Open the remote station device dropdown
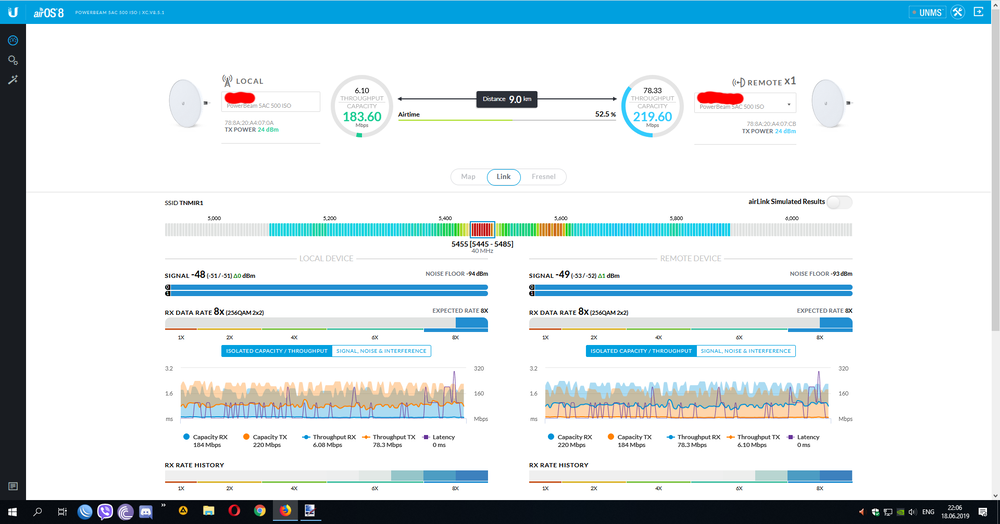The height and width of the screenshot is (524, 1000). click(791, 104)
